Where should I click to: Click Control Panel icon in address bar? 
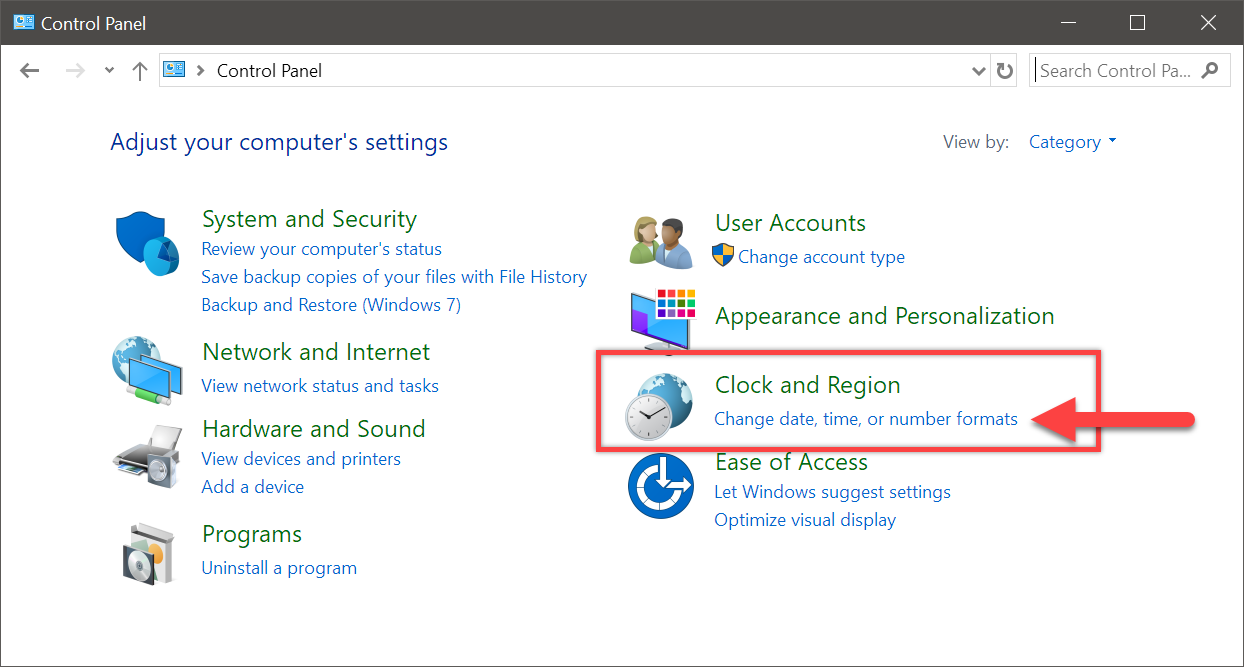point(174,70)
